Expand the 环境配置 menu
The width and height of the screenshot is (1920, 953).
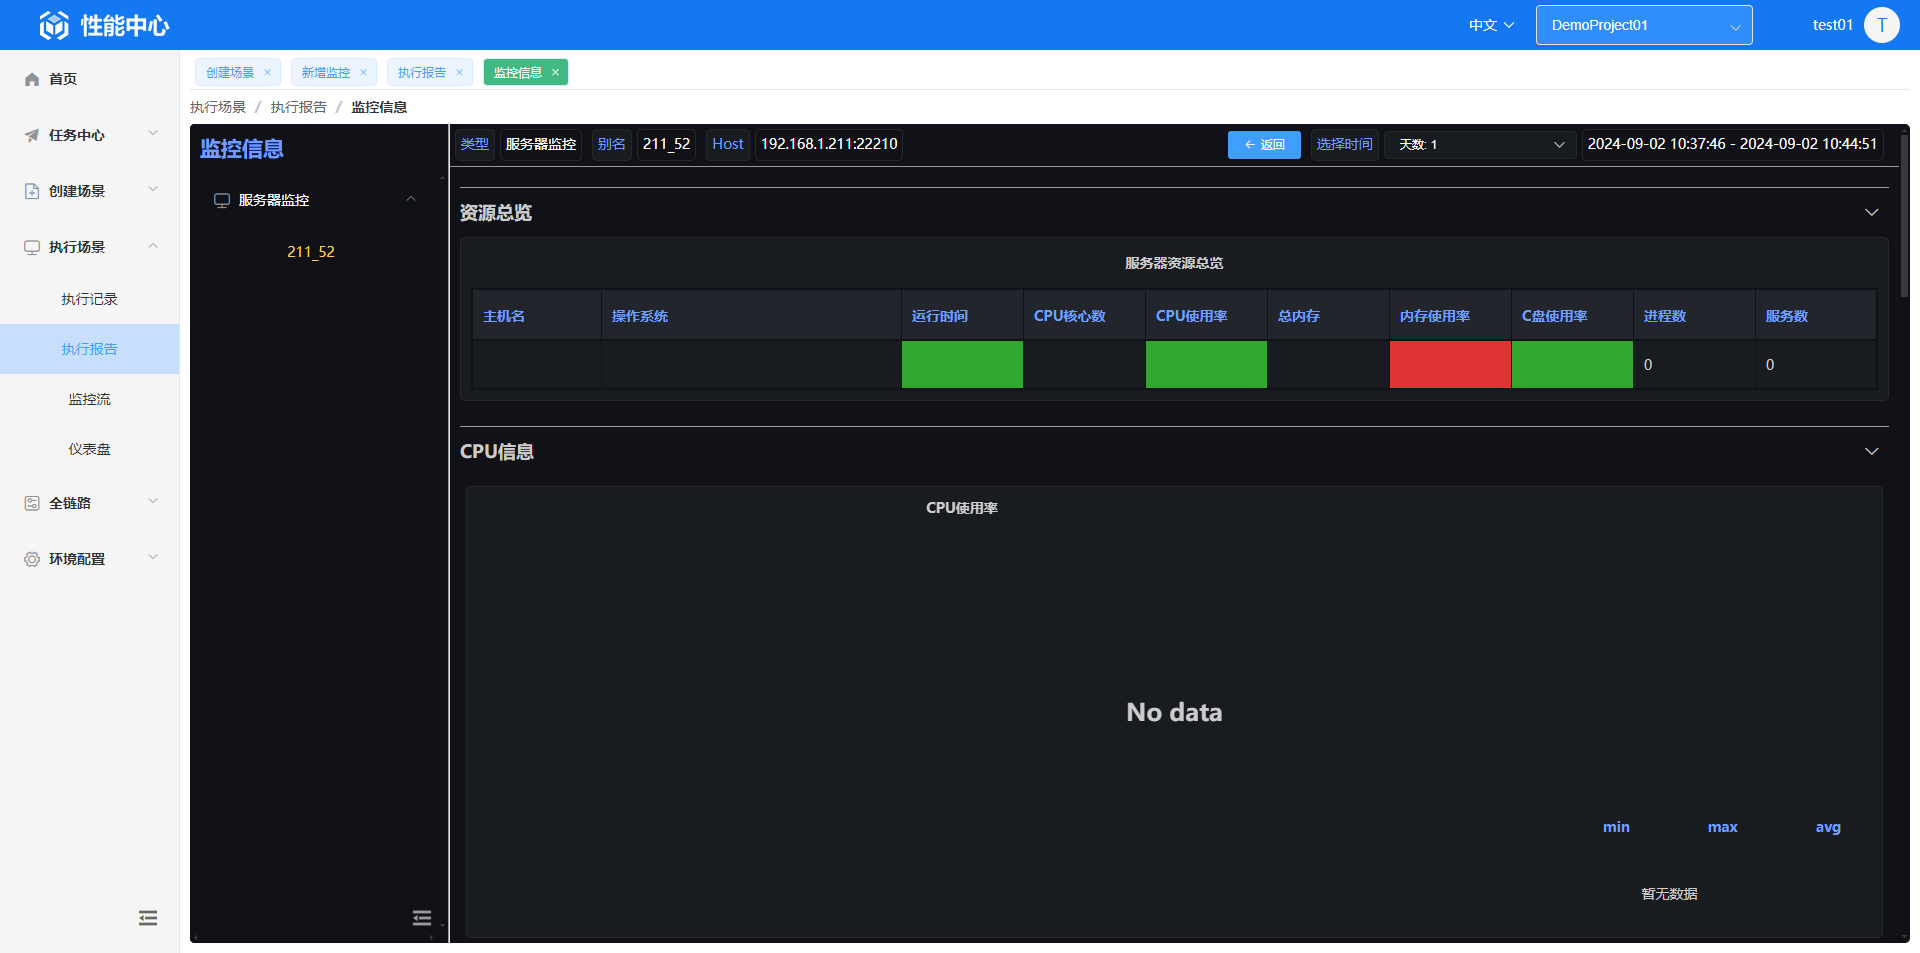[x=153, y=557]
